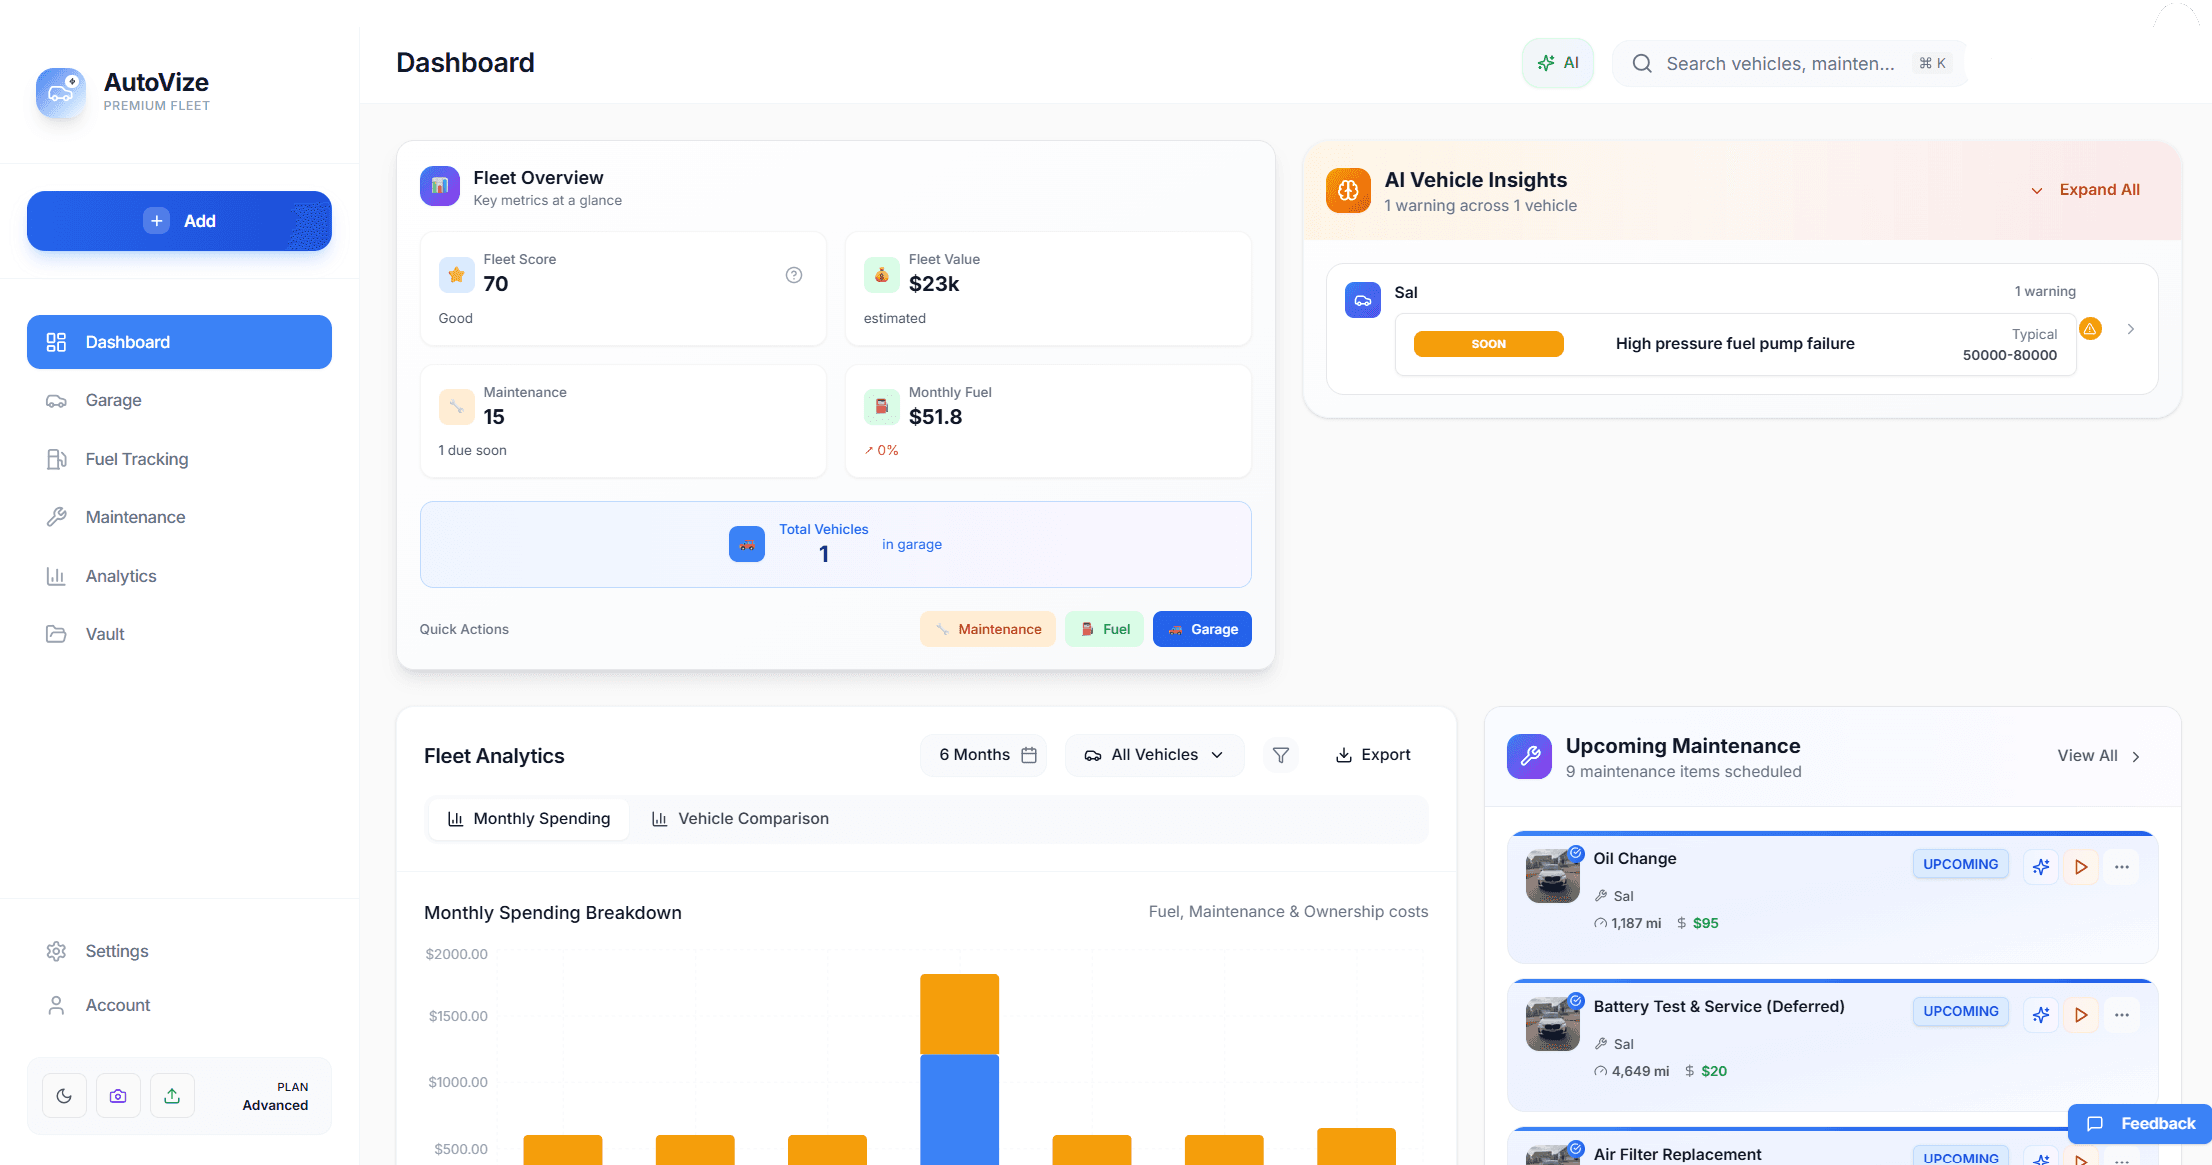Viewport: 2212px width, 1165px height.
Task: Click the AI Vehicle Insights brain icon
Action: [1348, 190]
